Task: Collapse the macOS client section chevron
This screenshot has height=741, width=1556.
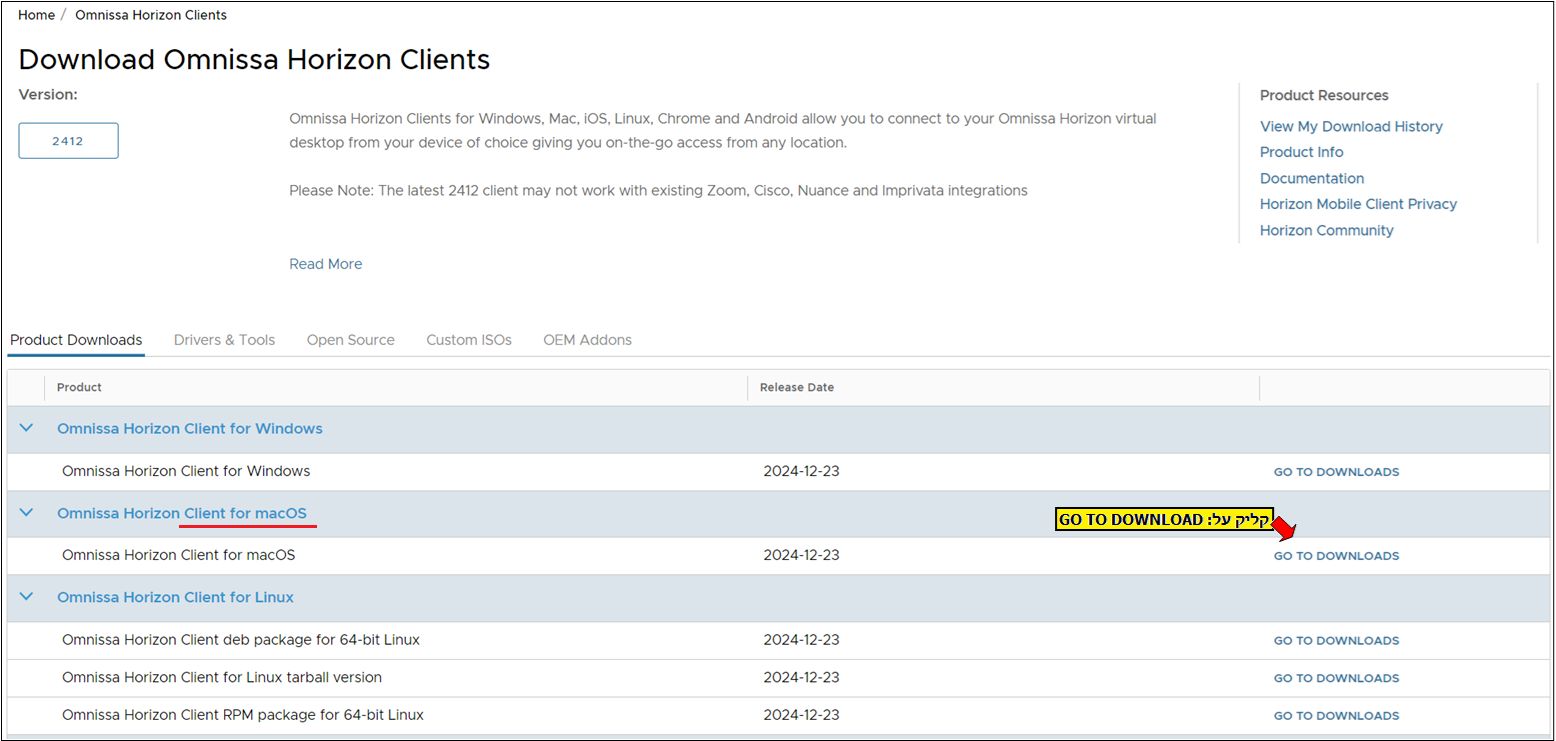Action: (x=27, y=512)
